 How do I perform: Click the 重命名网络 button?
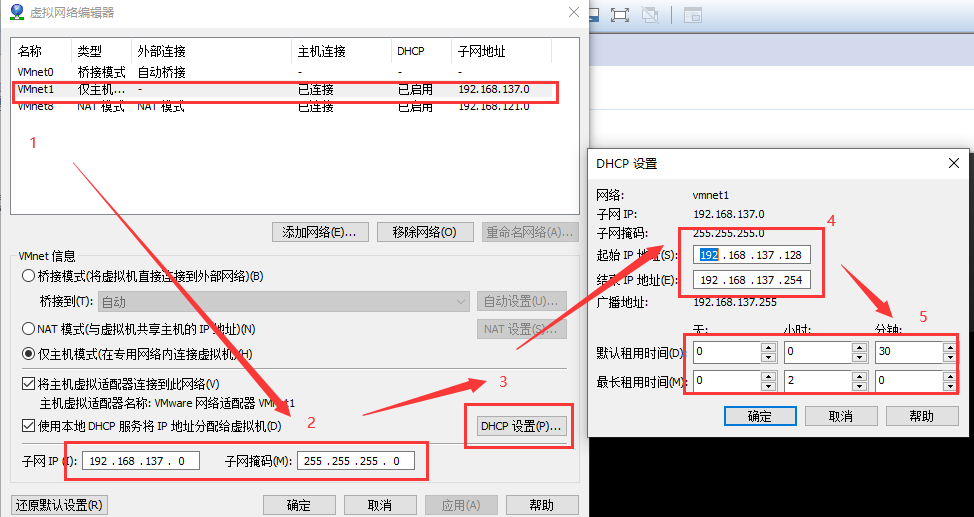pyautogui.click(x=530, y=232)
